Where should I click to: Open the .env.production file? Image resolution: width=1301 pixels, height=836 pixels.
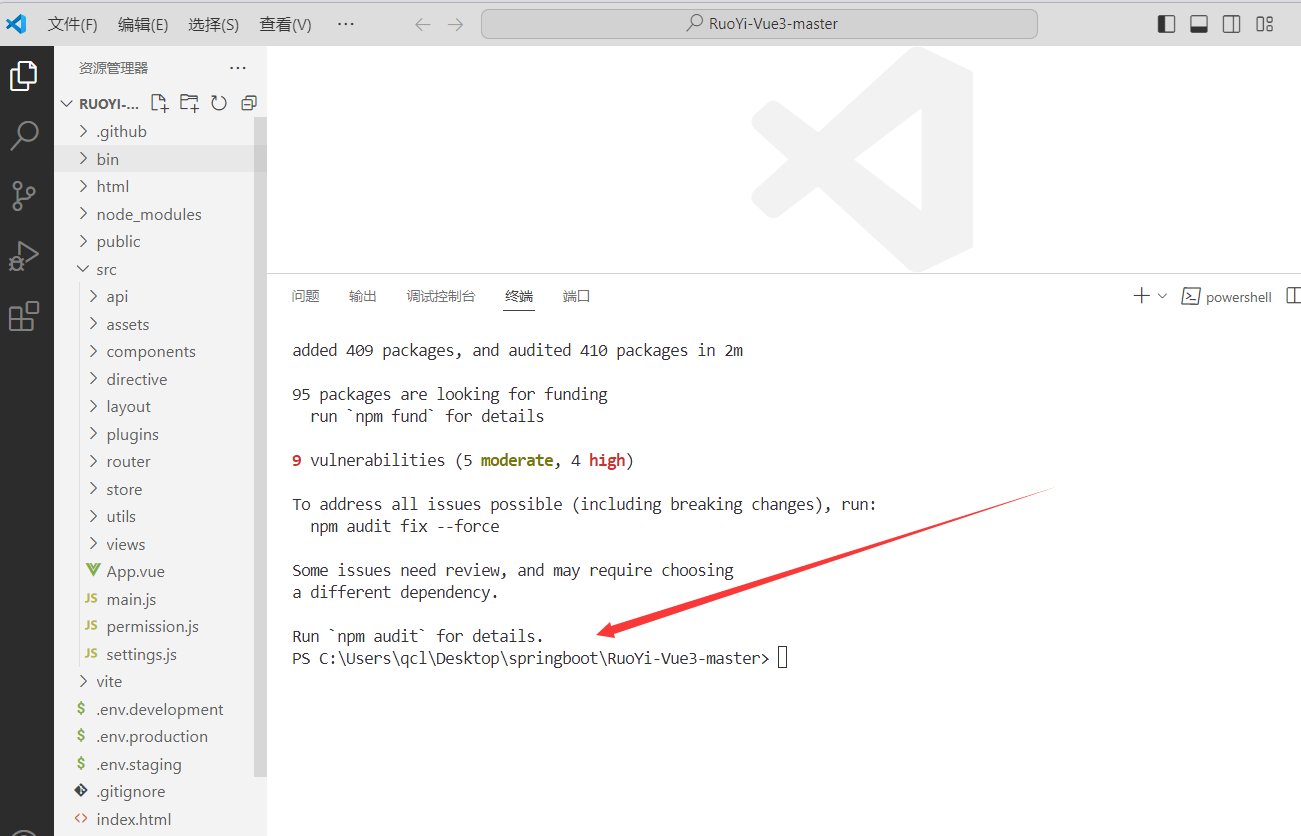(160, 736)
